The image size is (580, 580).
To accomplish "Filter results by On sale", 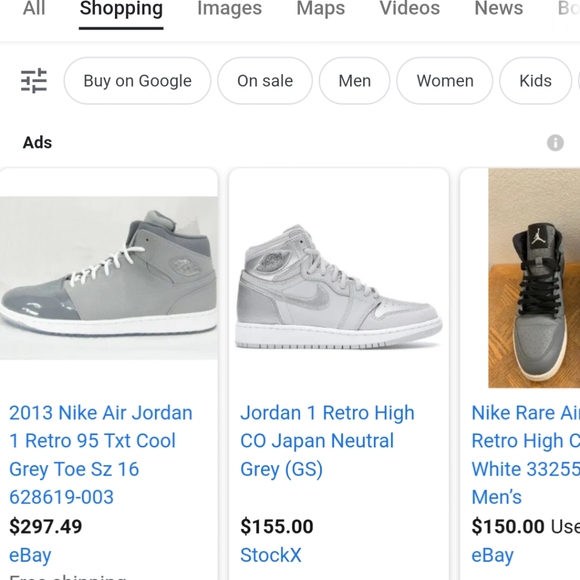I will pos(265,81).
